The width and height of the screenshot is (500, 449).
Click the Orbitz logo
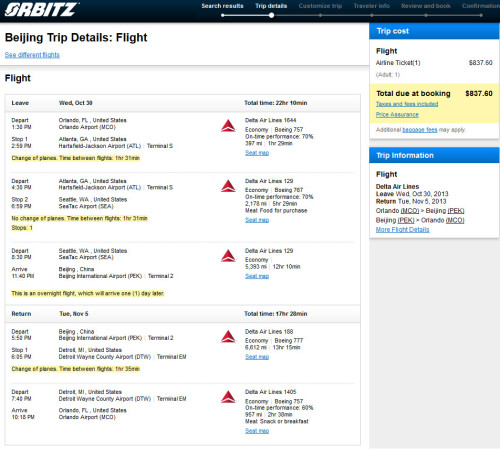click(x=41, y=9)
